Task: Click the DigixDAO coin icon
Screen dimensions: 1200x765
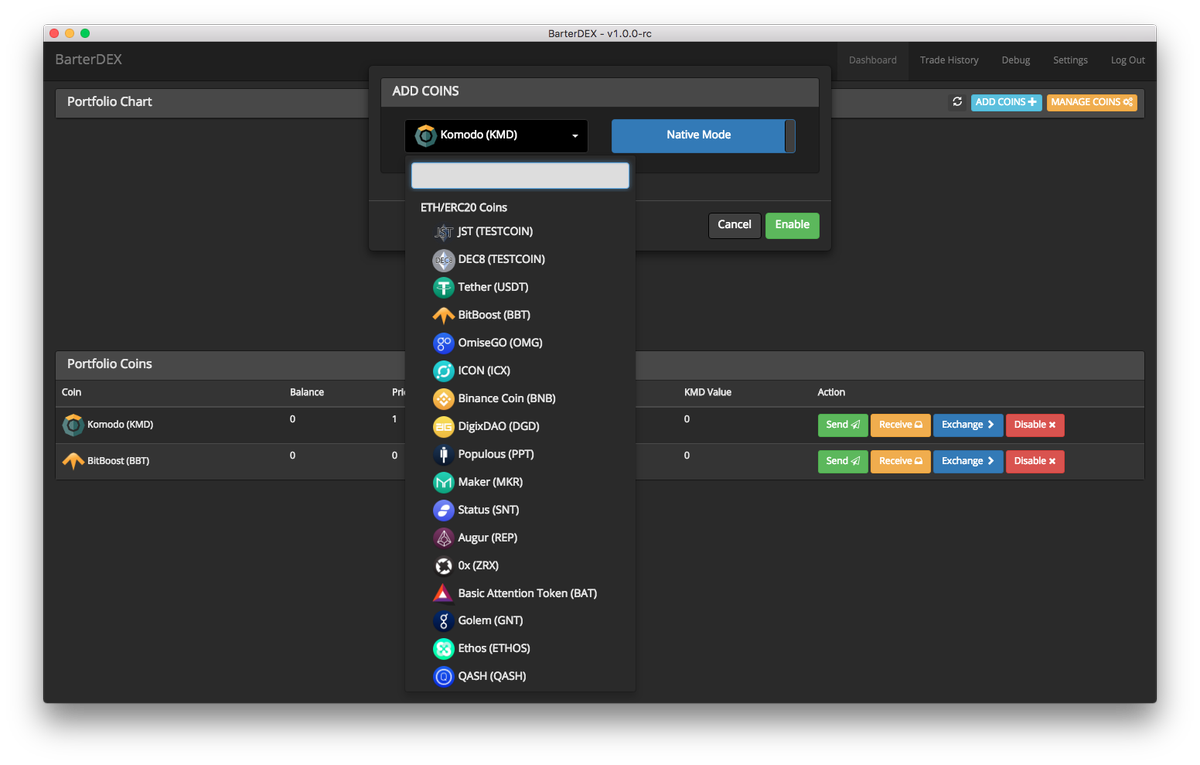Action: click(443, 427)
